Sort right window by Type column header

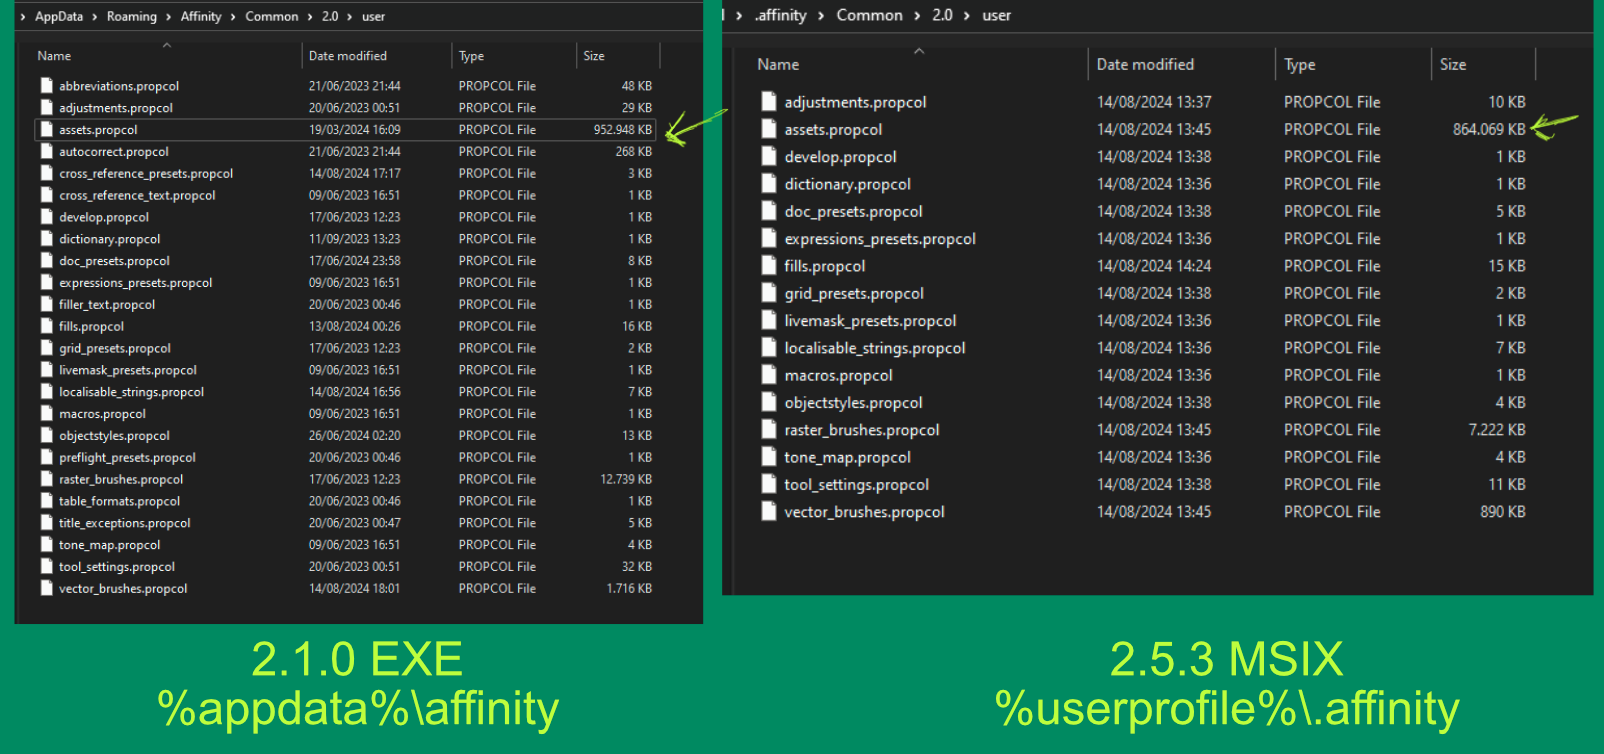click(x=1300, y=64)
